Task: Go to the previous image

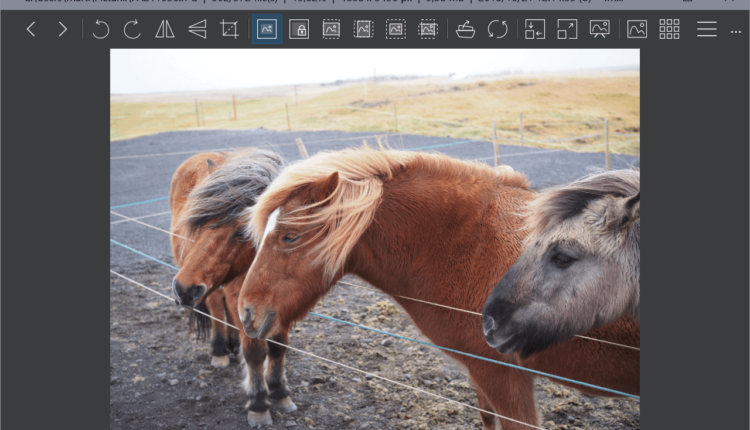Action: click(x=31, y=30)
